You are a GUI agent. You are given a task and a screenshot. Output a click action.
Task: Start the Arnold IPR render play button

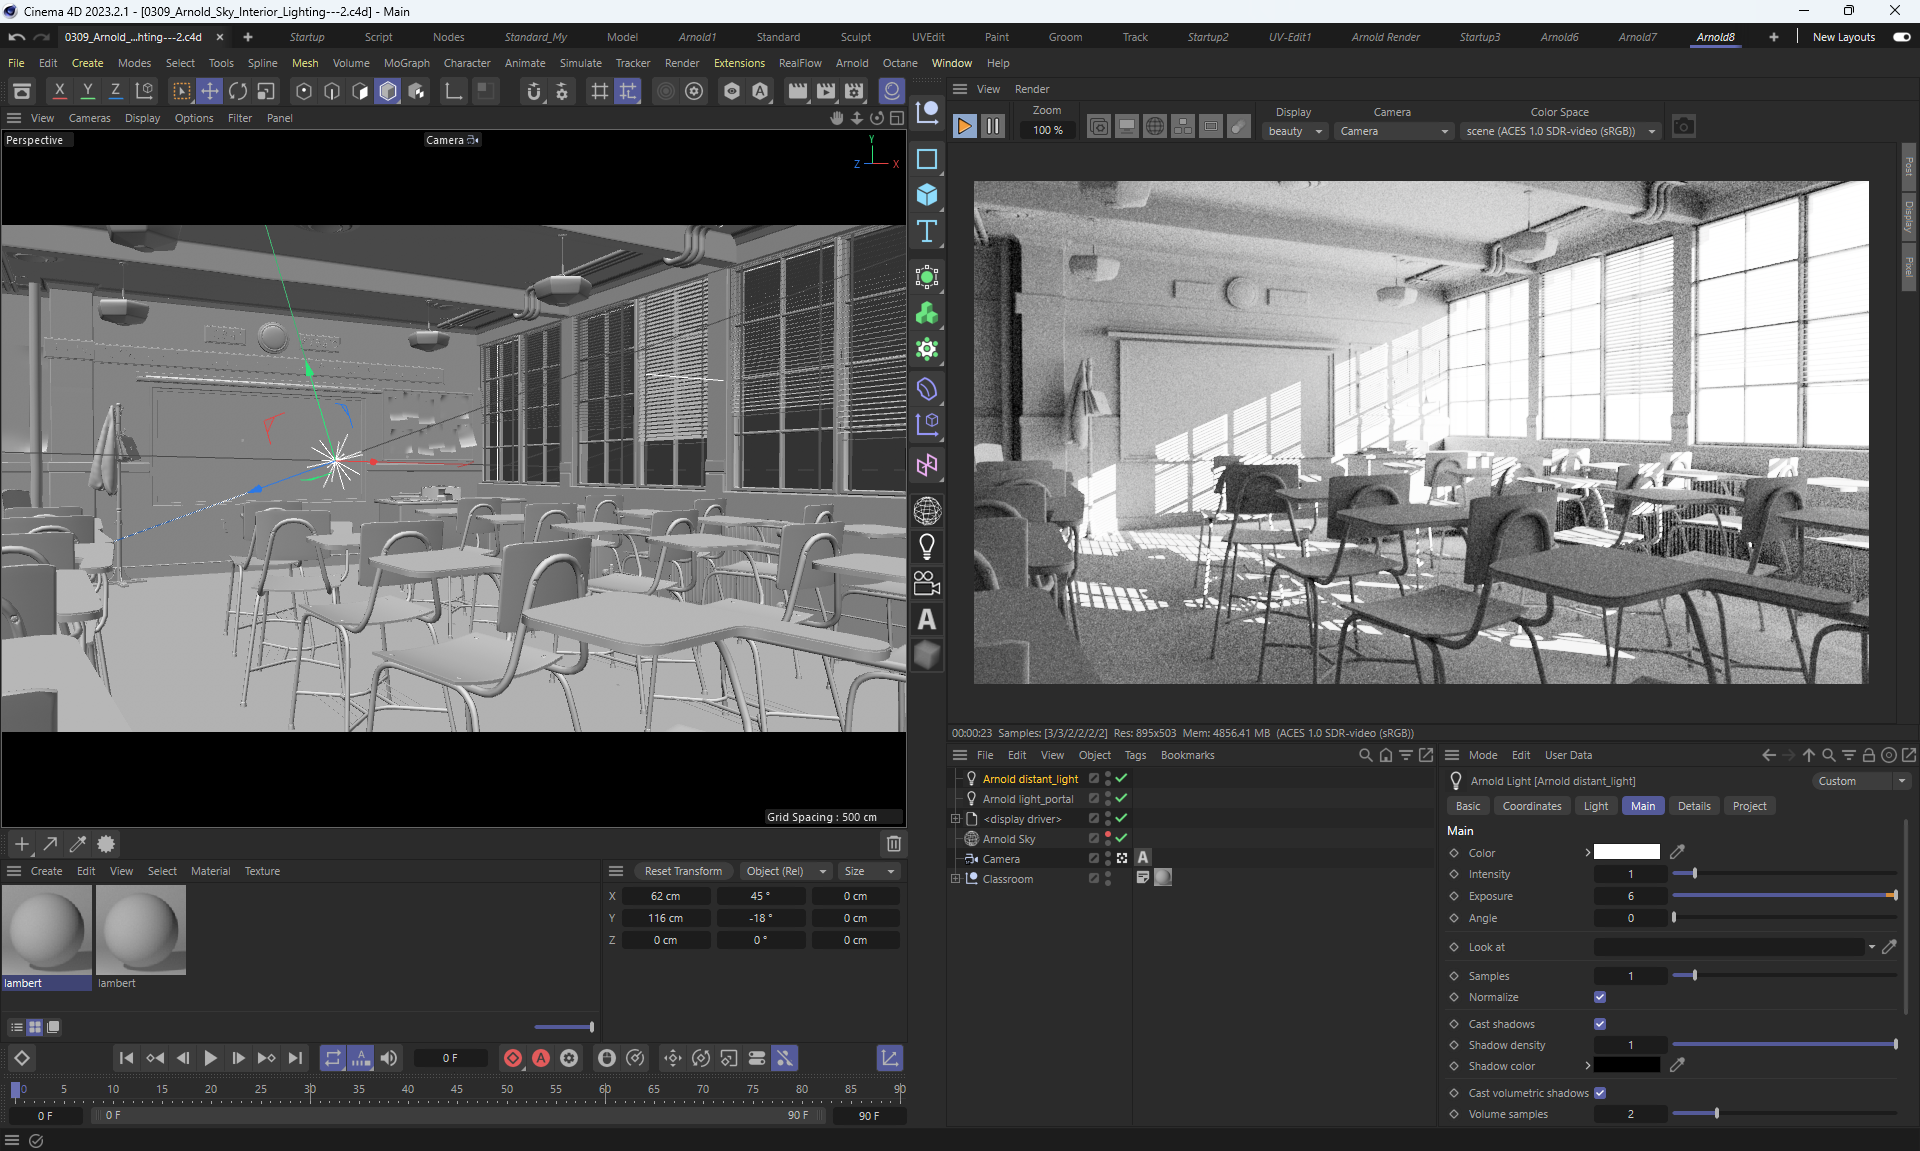click(964, 127)
